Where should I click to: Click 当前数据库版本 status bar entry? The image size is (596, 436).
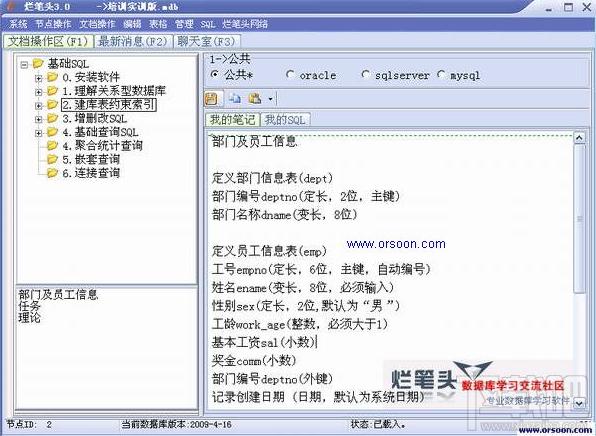coord(176,425)
